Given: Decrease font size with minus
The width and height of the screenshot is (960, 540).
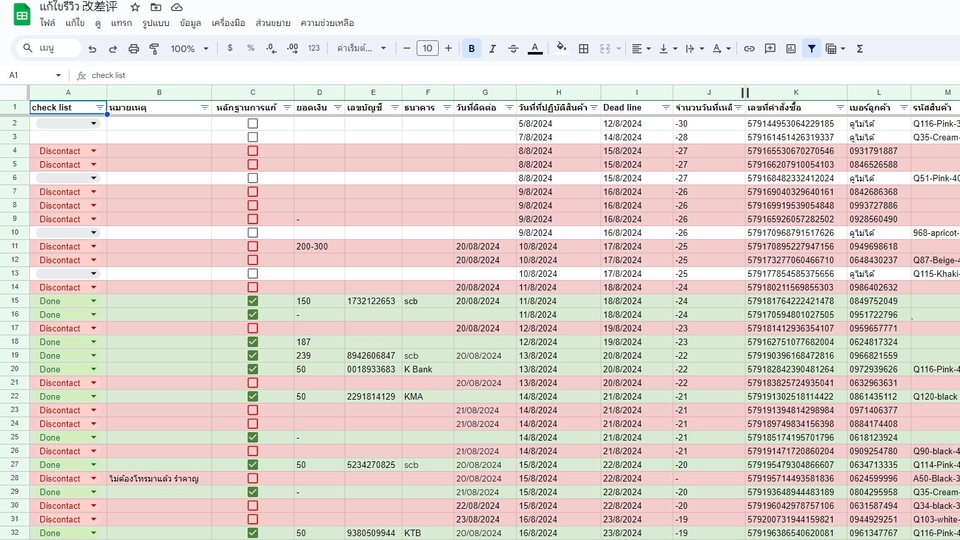Looking at the screenshot, I should coord(407,48).
